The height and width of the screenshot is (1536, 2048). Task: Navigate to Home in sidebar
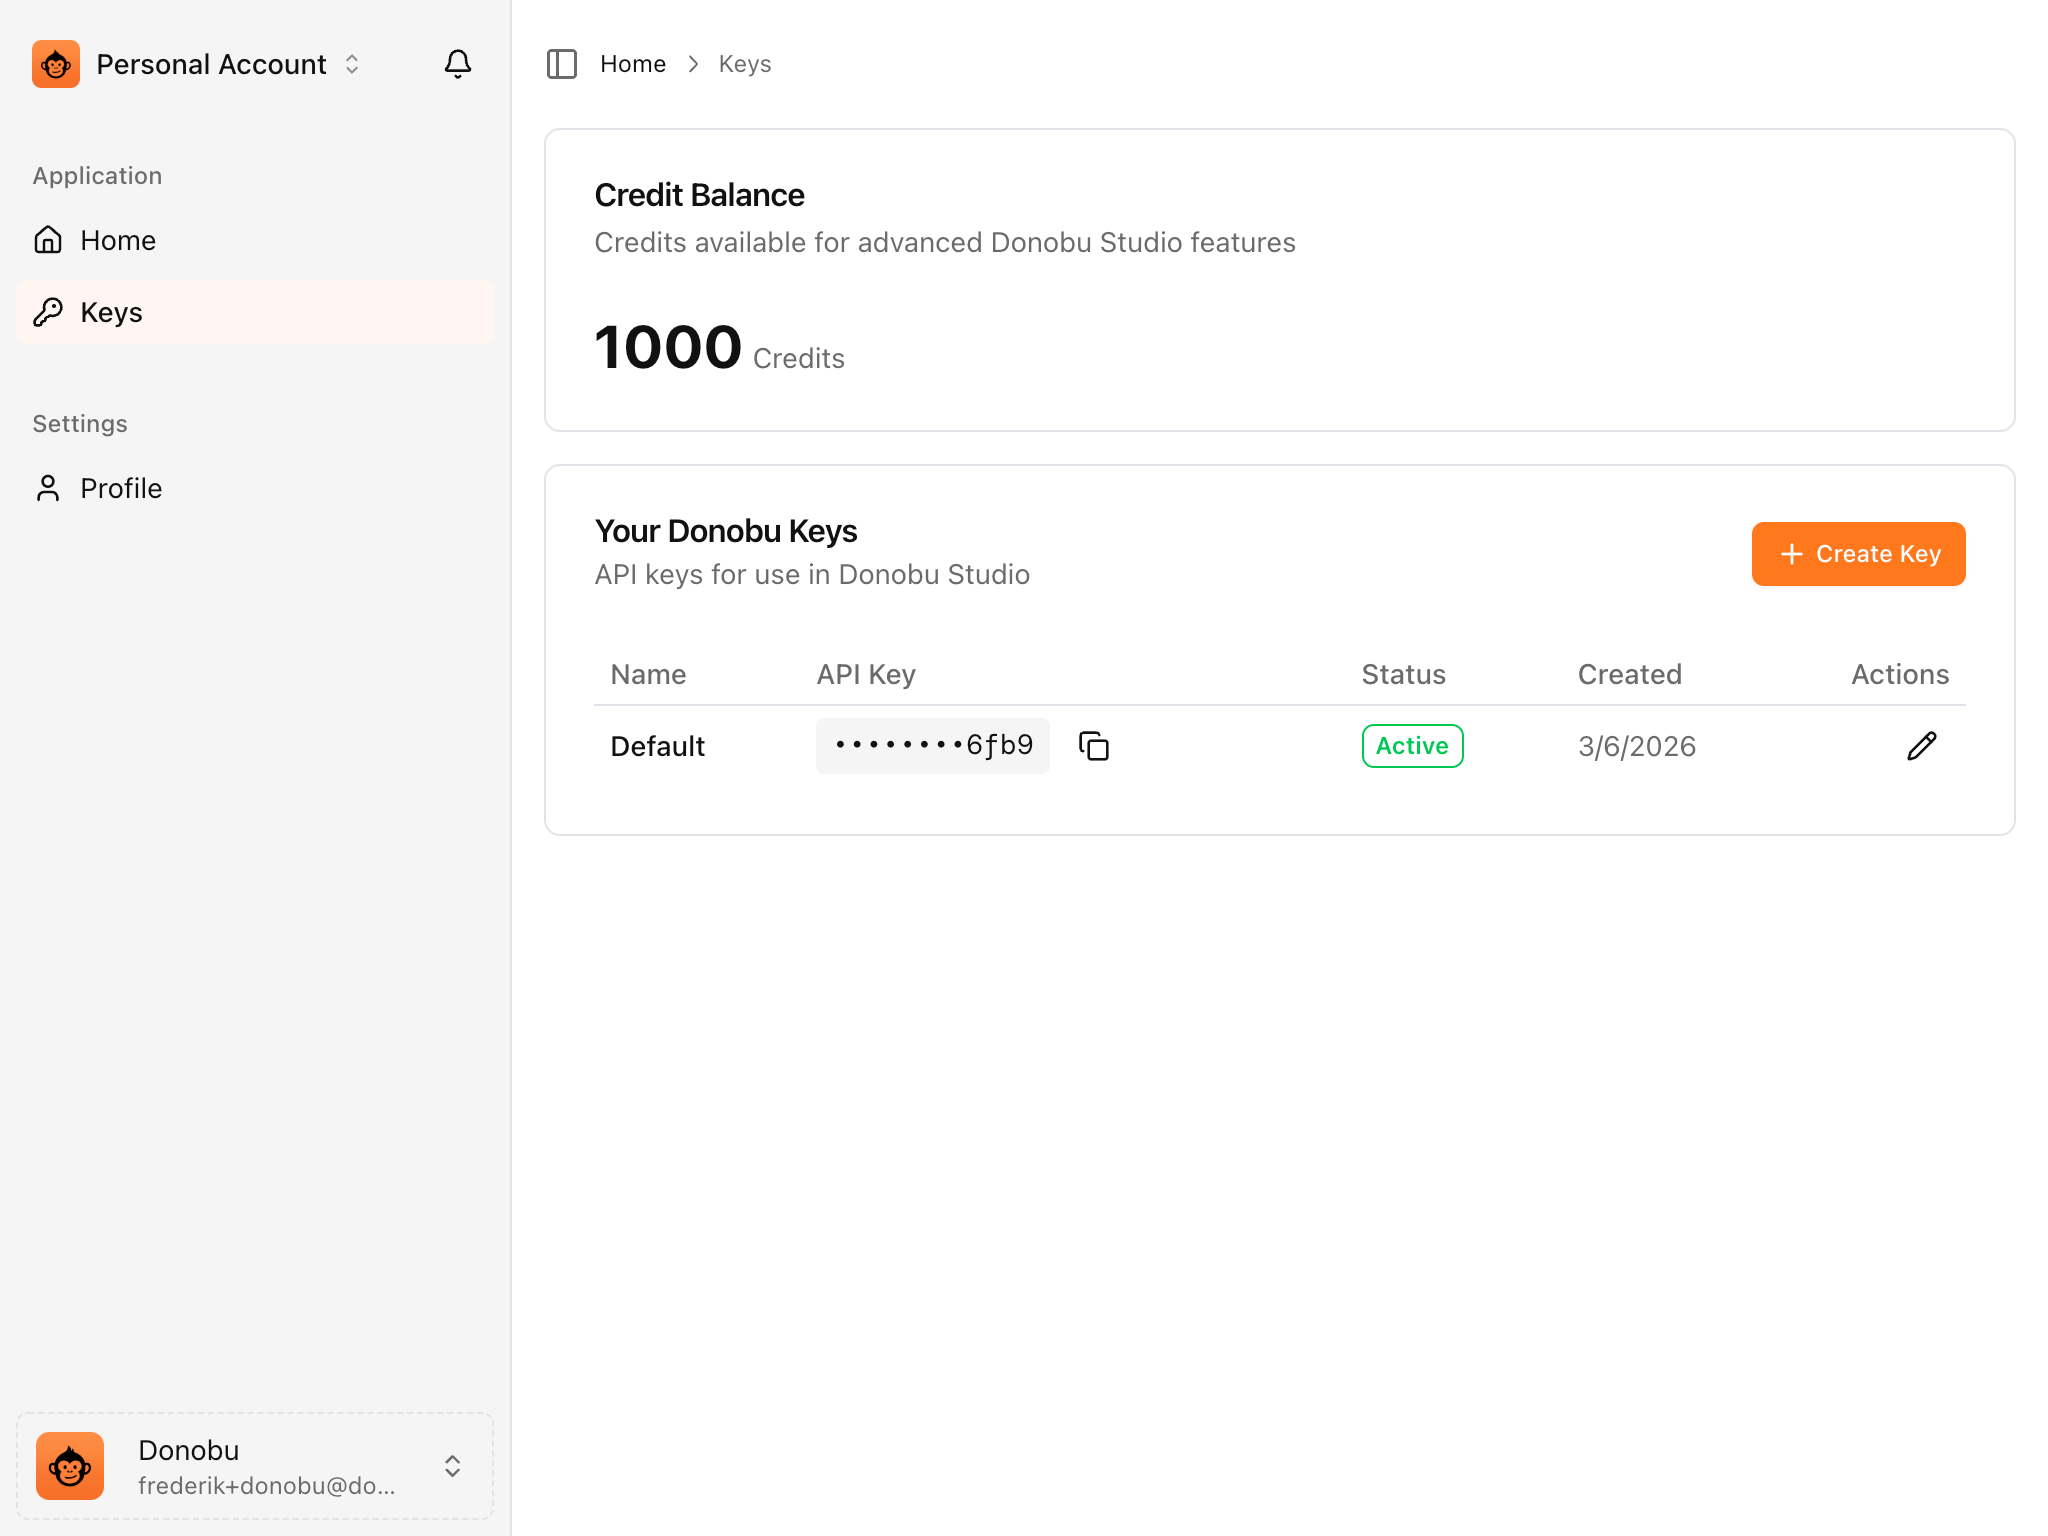coord(118,240)
